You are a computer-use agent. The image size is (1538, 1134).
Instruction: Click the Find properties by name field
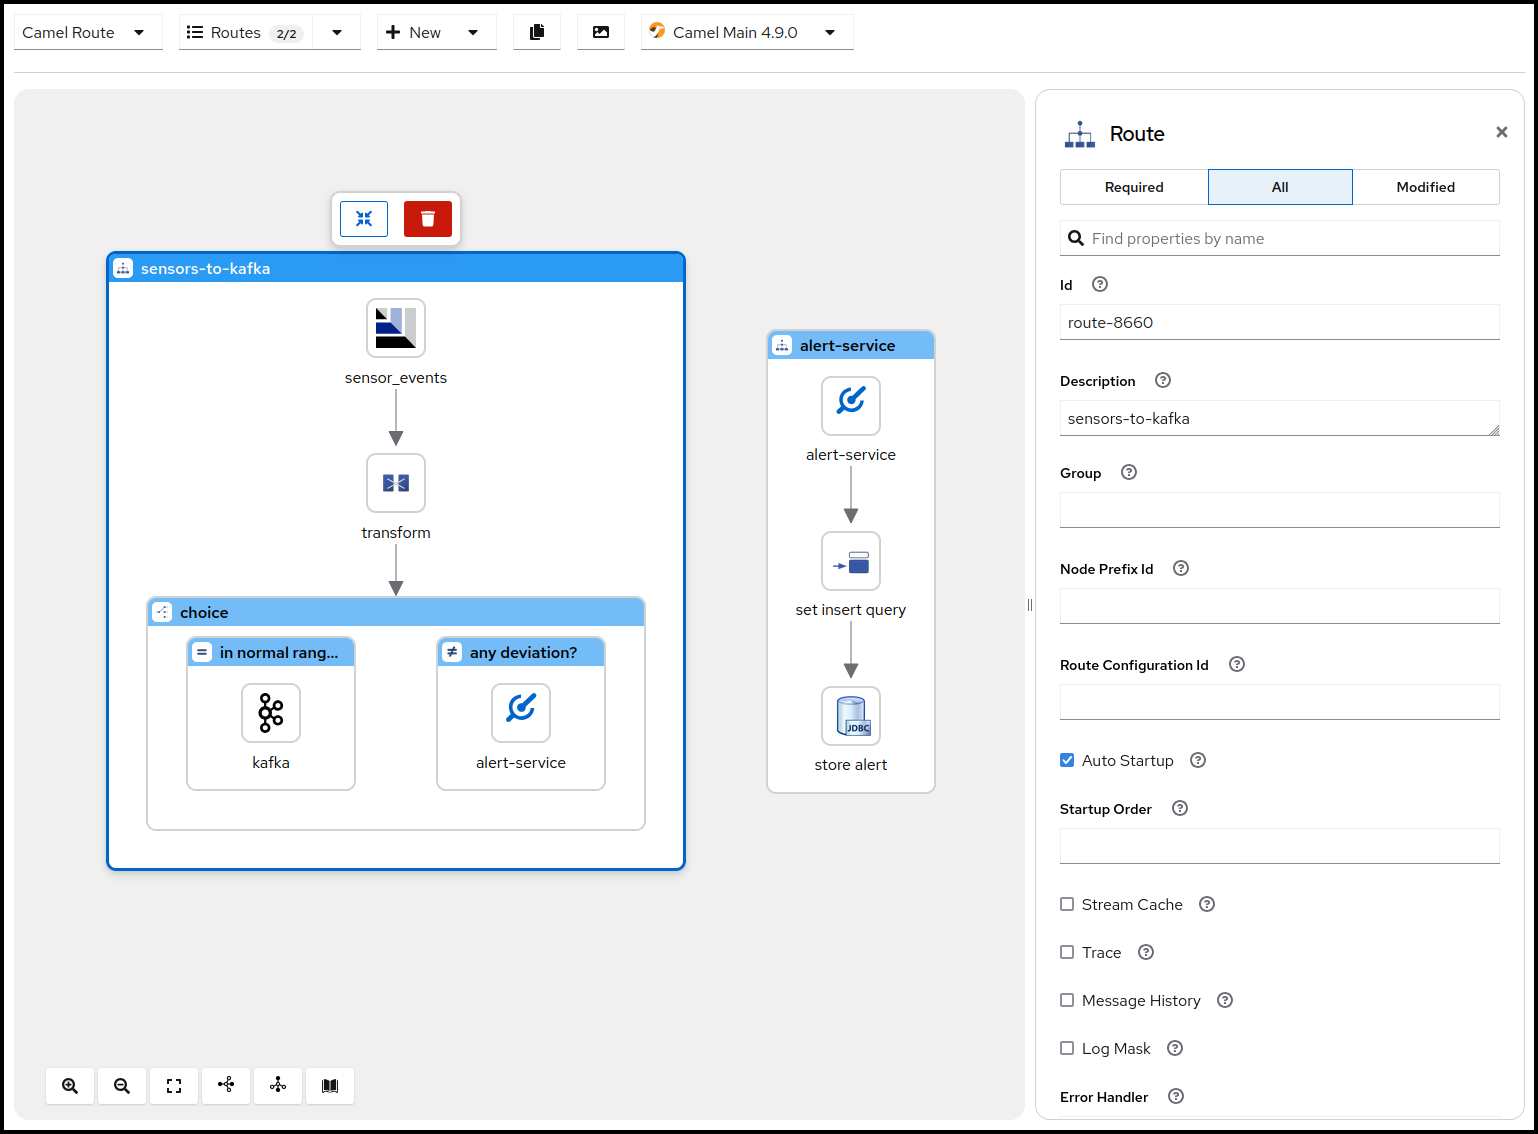point(1290,238)
